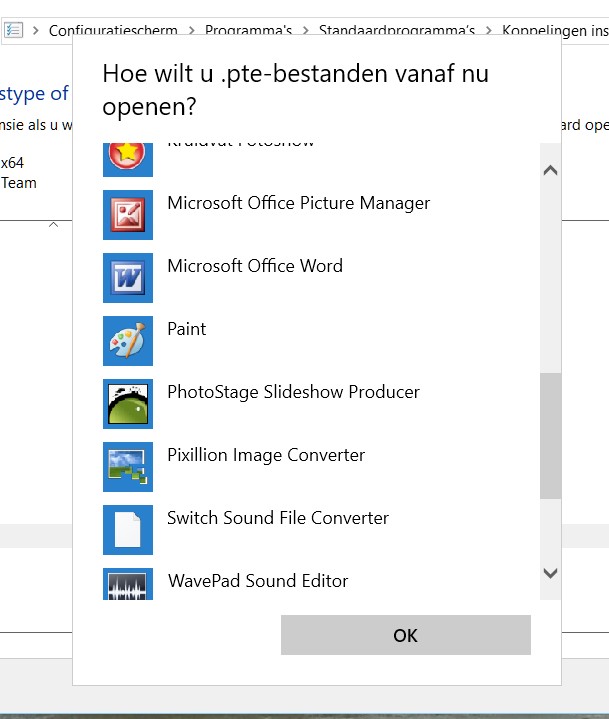Expand chevron after Programma's breadcrumb
The width and height of the screenshot is (609, 719).
tap(306, 31)
